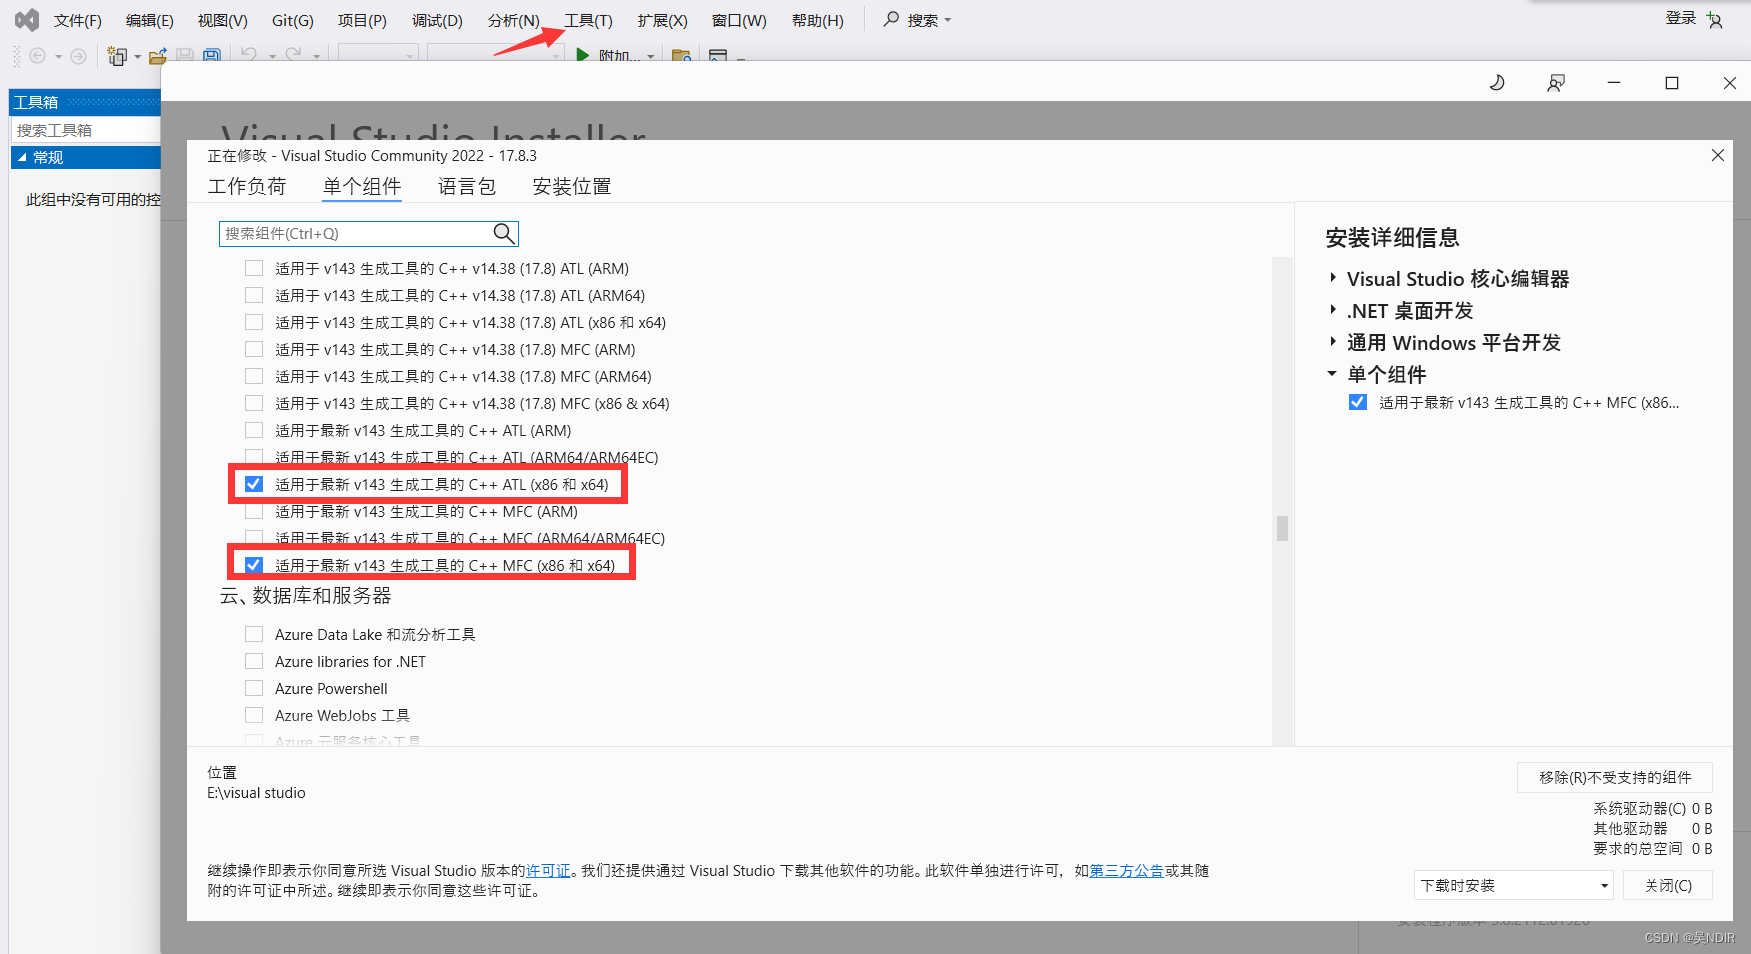Open the 第三方公告 link
Screen dimensions: 1751x954
click(1127, 871)
